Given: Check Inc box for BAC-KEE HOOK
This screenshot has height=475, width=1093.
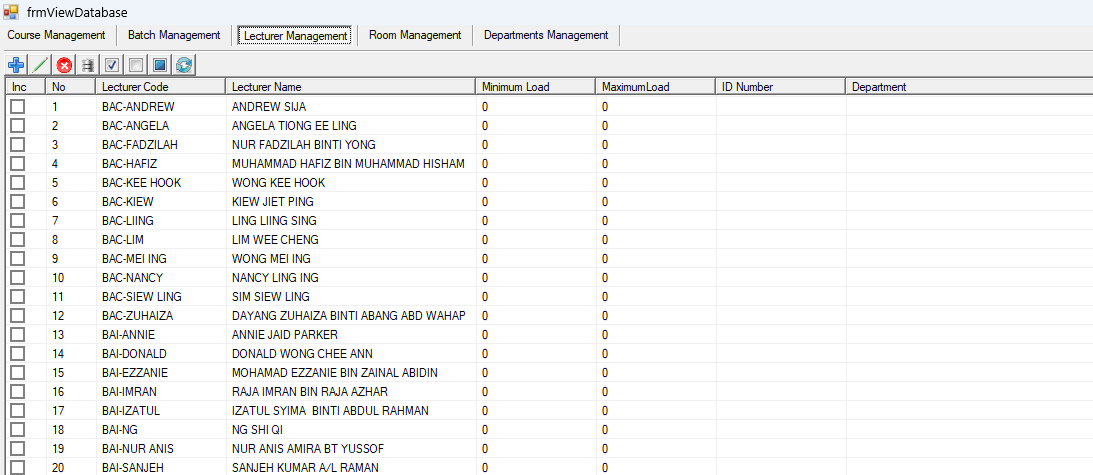Looking at the screenshot, I should pyautogui.click(x=17, y=183).
